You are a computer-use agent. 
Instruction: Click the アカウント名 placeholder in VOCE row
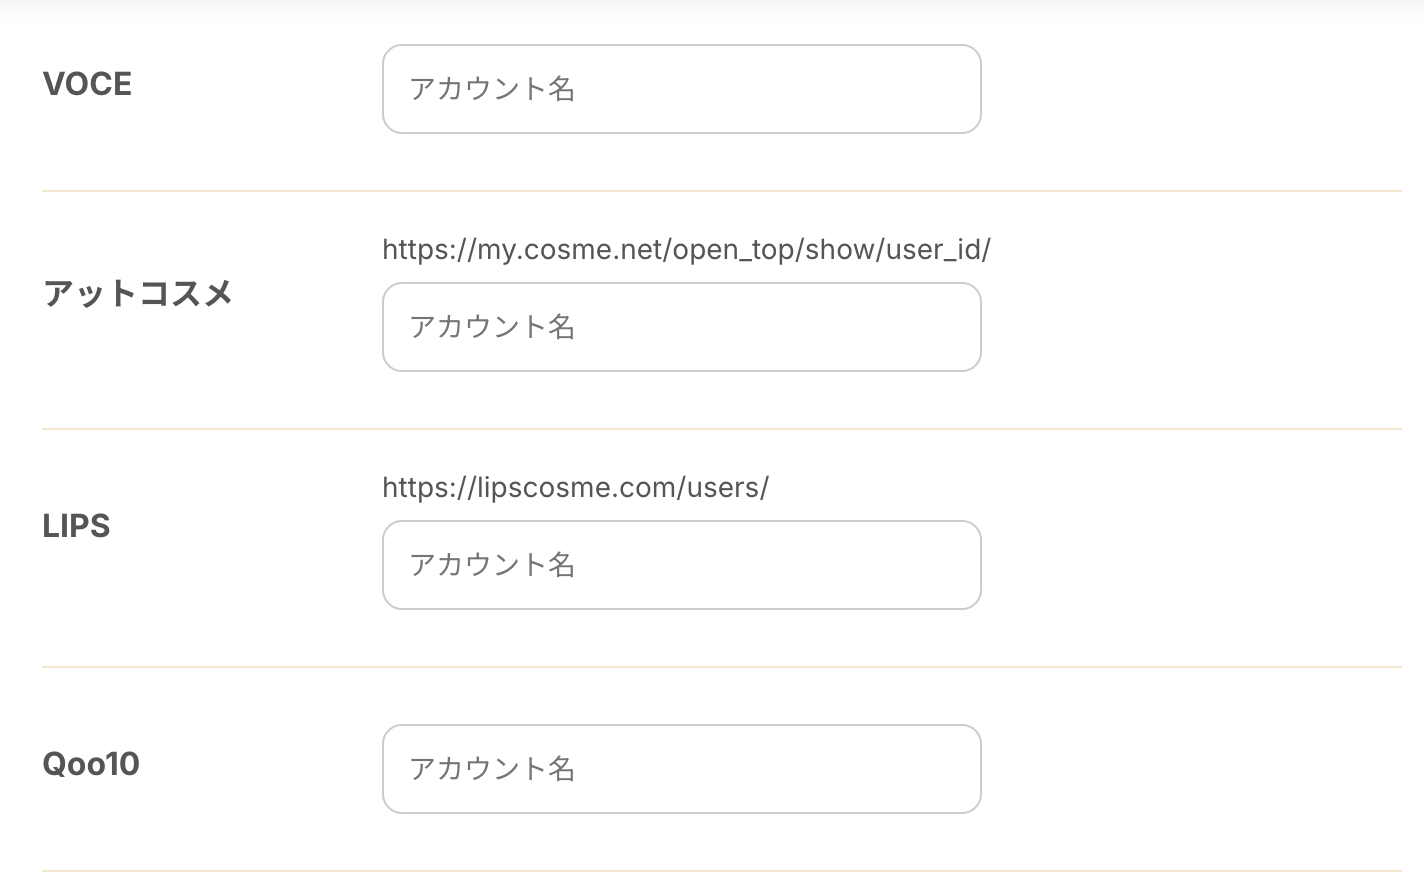click(x=492, y=89)
